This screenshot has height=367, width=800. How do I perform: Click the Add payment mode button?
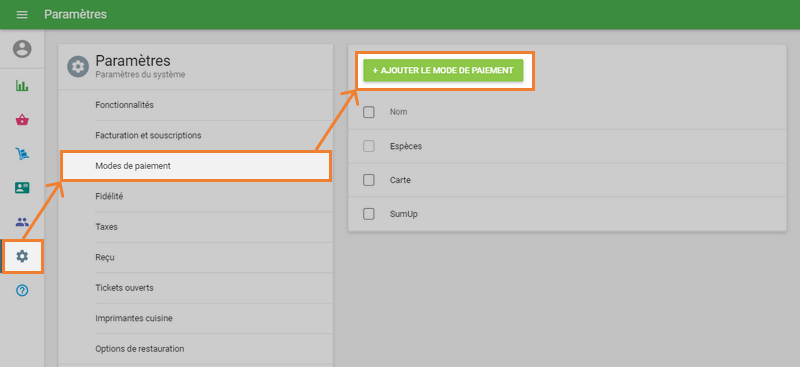click(443, 70)
